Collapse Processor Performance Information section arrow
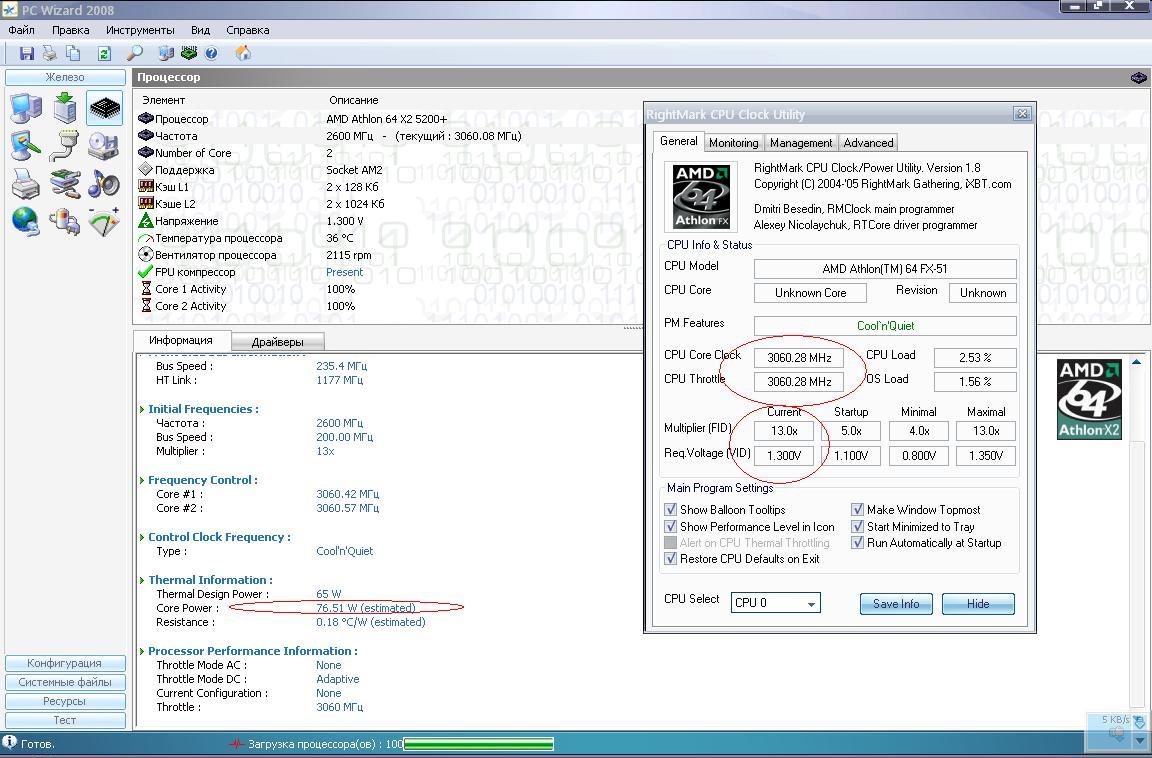Image resolution: width=1152 pixels, height=758 pixels. click(x=142, y=651)
